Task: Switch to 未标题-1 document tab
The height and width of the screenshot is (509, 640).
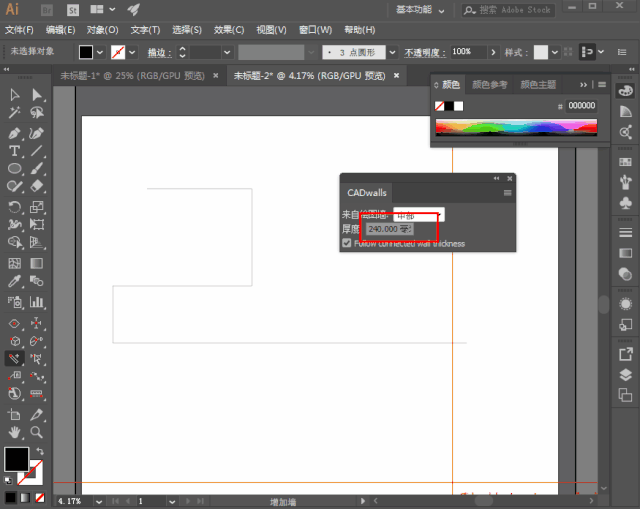Action: tap(133, 76)
